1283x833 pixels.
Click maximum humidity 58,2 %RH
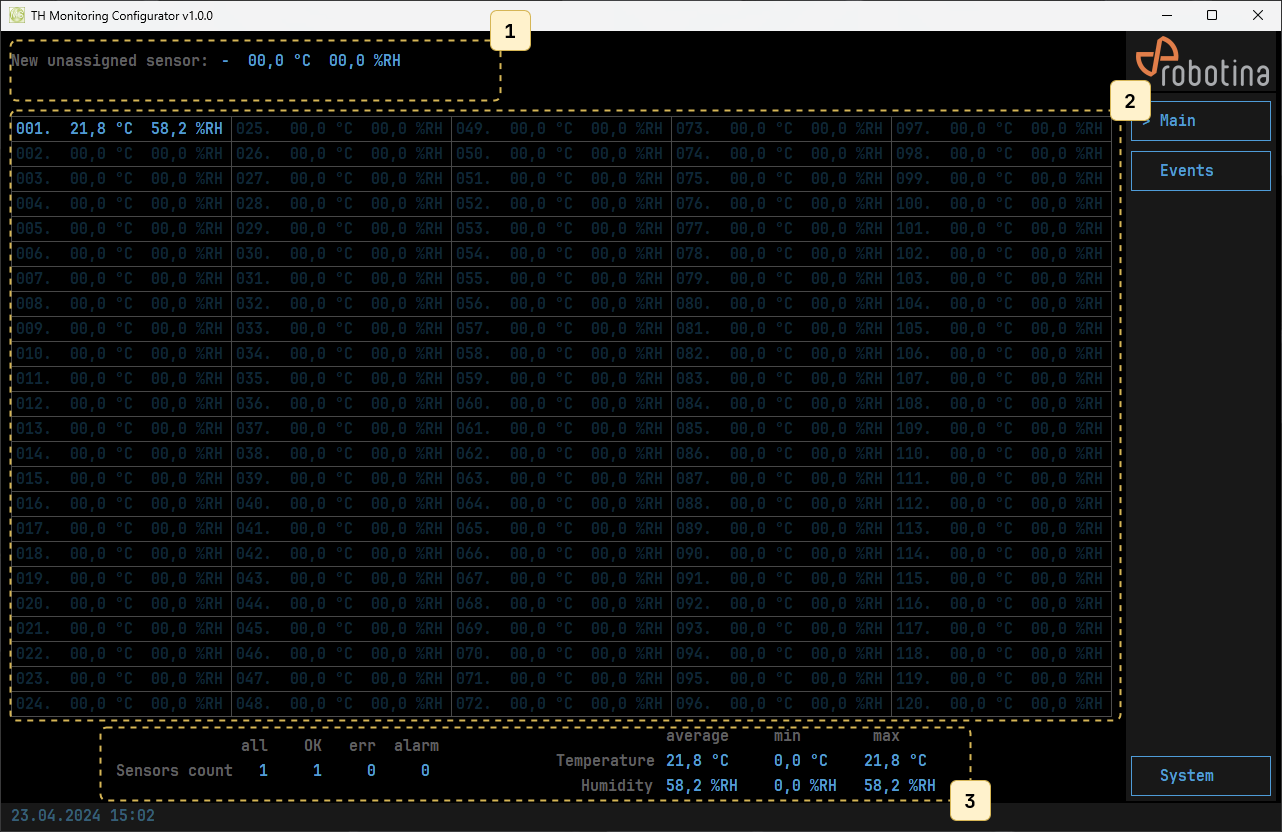[900, 786]
